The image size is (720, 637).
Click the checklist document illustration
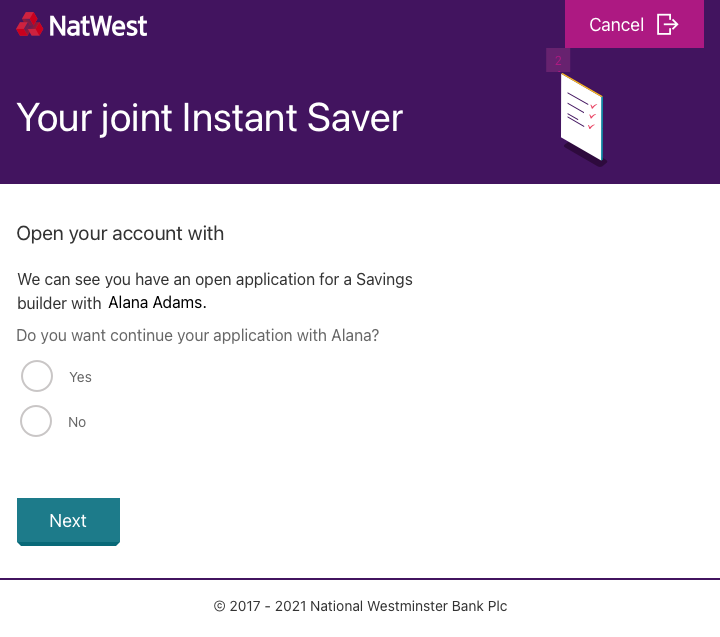(x=583, y=119)
